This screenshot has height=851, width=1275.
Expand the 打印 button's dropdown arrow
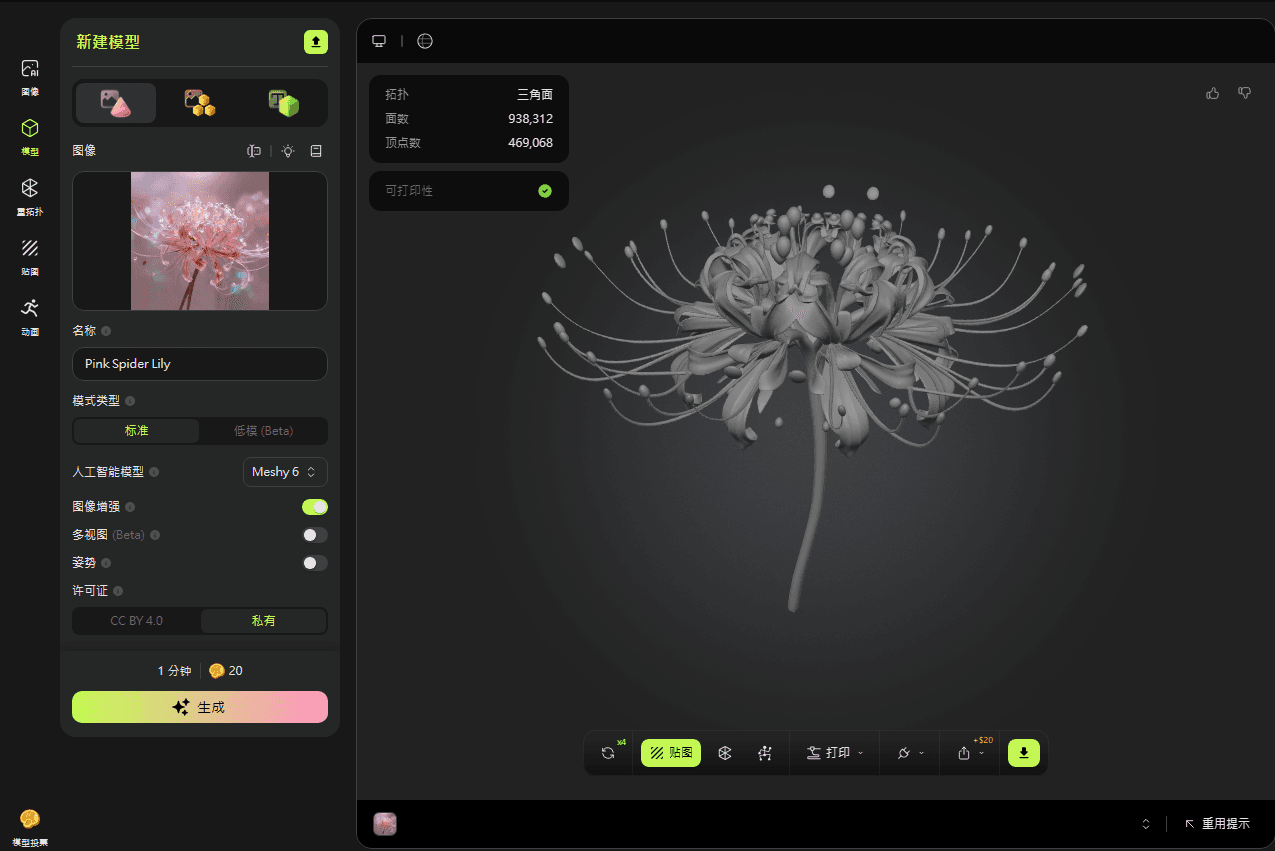(x=858, y=753)
